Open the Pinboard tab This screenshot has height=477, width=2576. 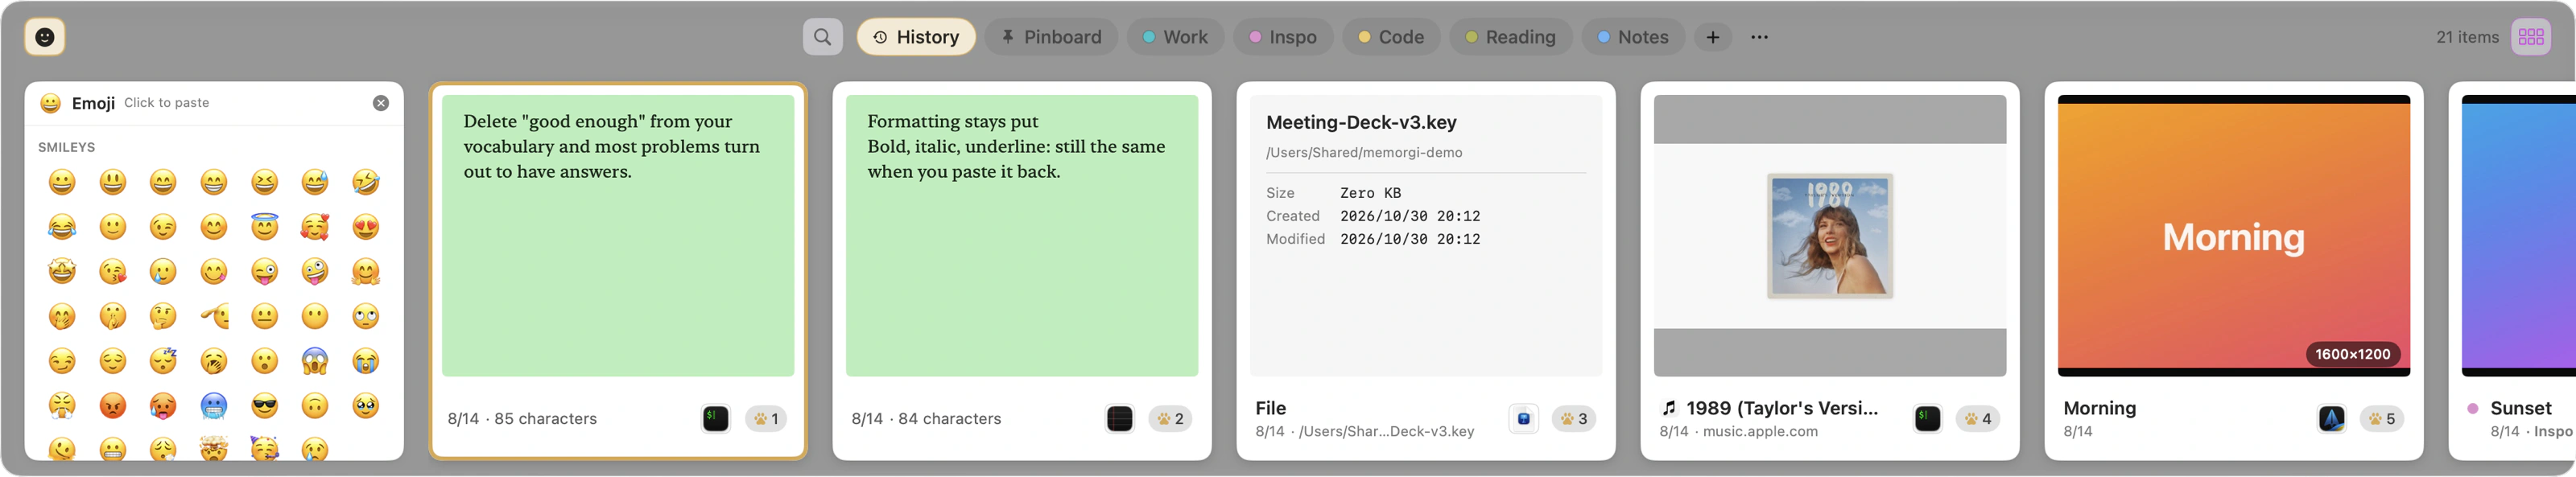[1051, 37]
